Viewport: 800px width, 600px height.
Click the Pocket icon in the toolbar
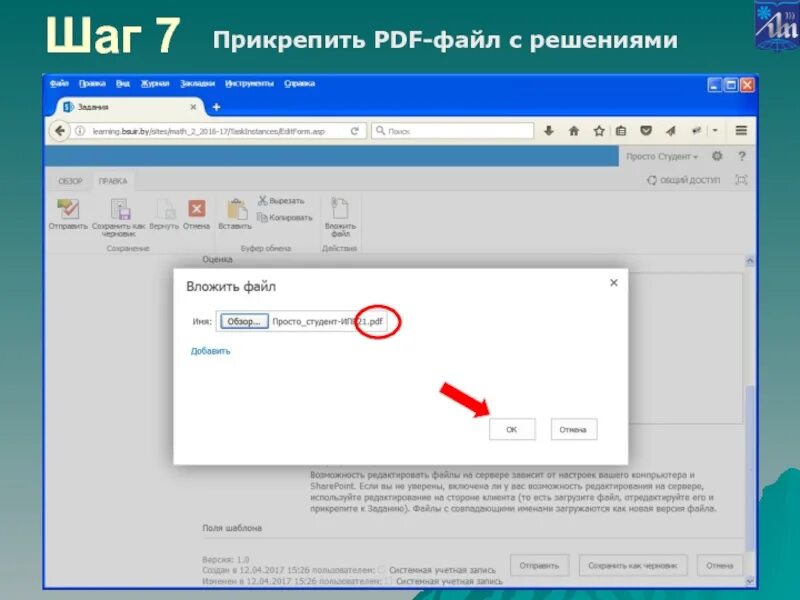646,131
